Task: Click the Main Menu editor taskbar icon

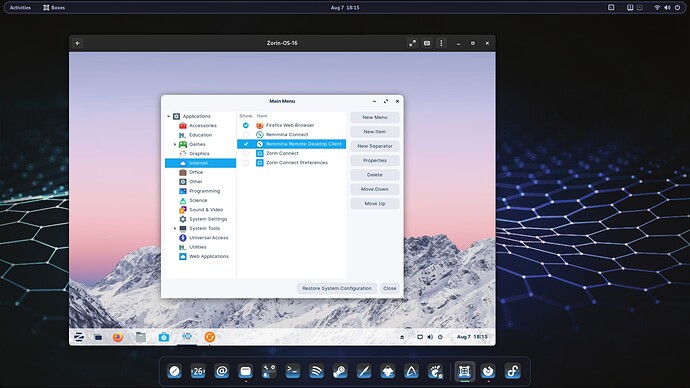Action: pos(187,337)
